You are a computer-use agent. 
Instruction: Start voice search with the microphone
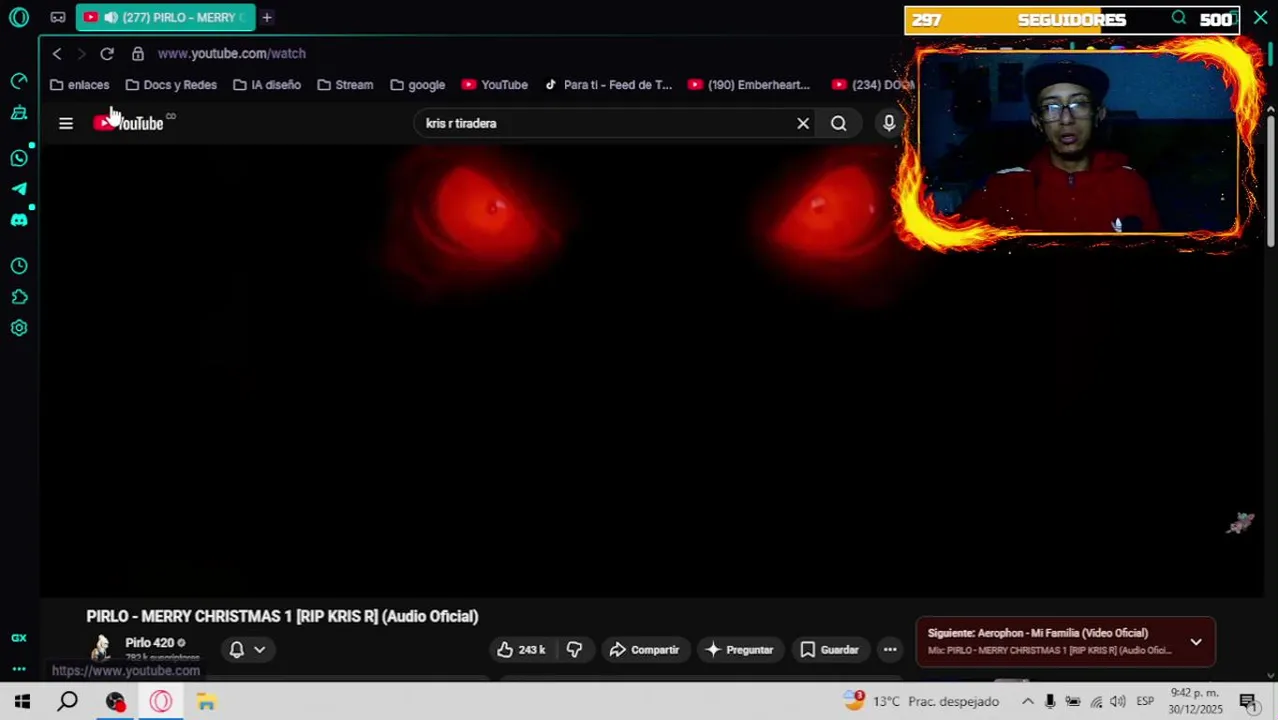[889, 123]
